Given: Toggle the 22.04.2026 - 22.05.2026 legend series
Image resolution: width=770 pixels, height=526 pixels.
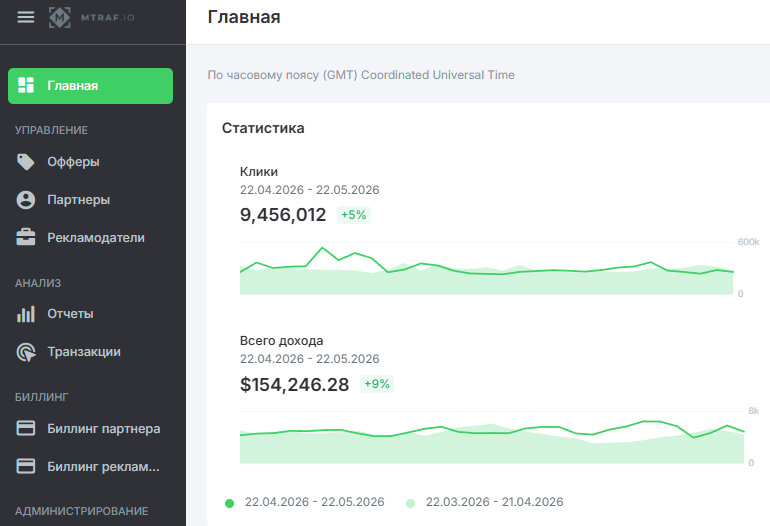Looking at the screenshot, I should pos(304,502).
